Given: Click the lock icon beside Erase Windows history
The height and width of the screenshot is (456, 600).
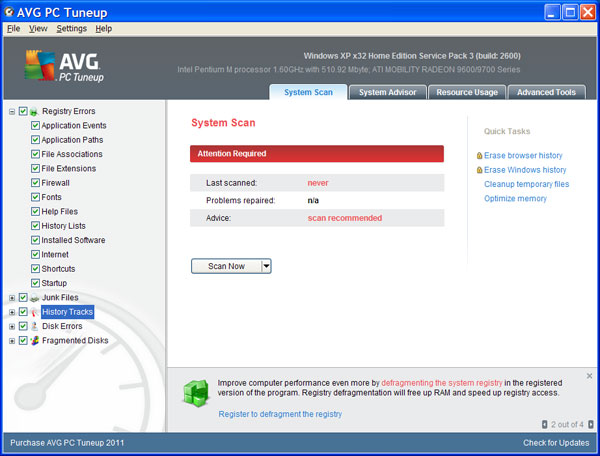Looking at the screenshot, I should [479, 170].
